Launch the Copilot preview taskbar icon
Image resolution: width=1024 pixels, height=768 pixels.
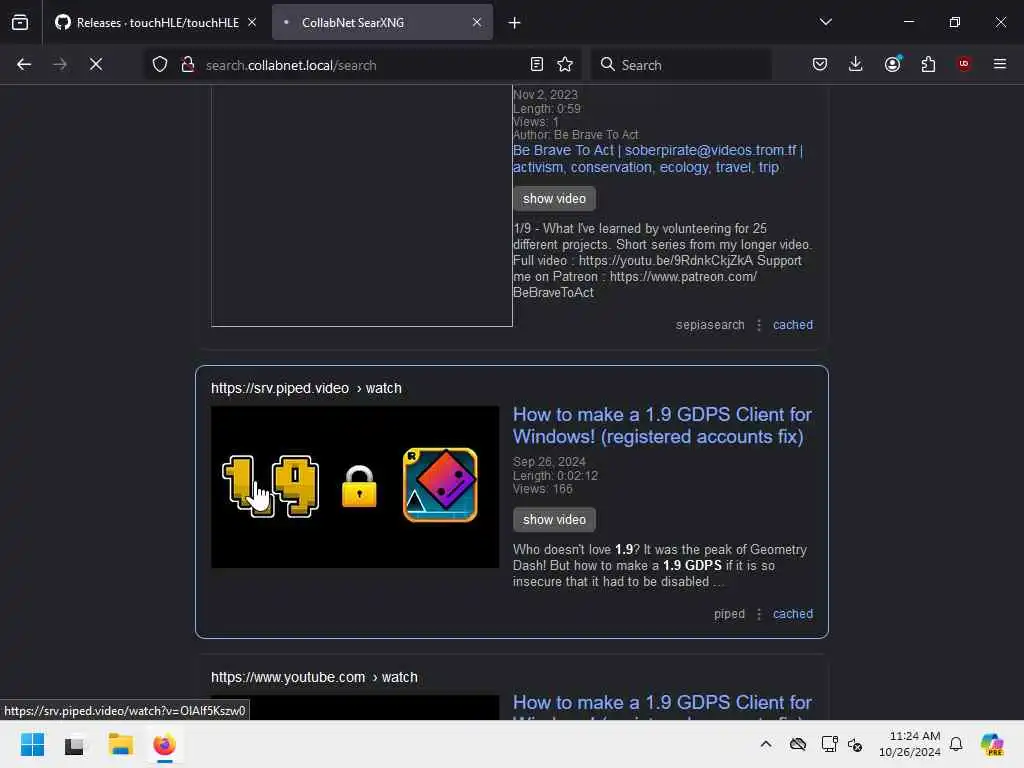click(x=992, y=744)
